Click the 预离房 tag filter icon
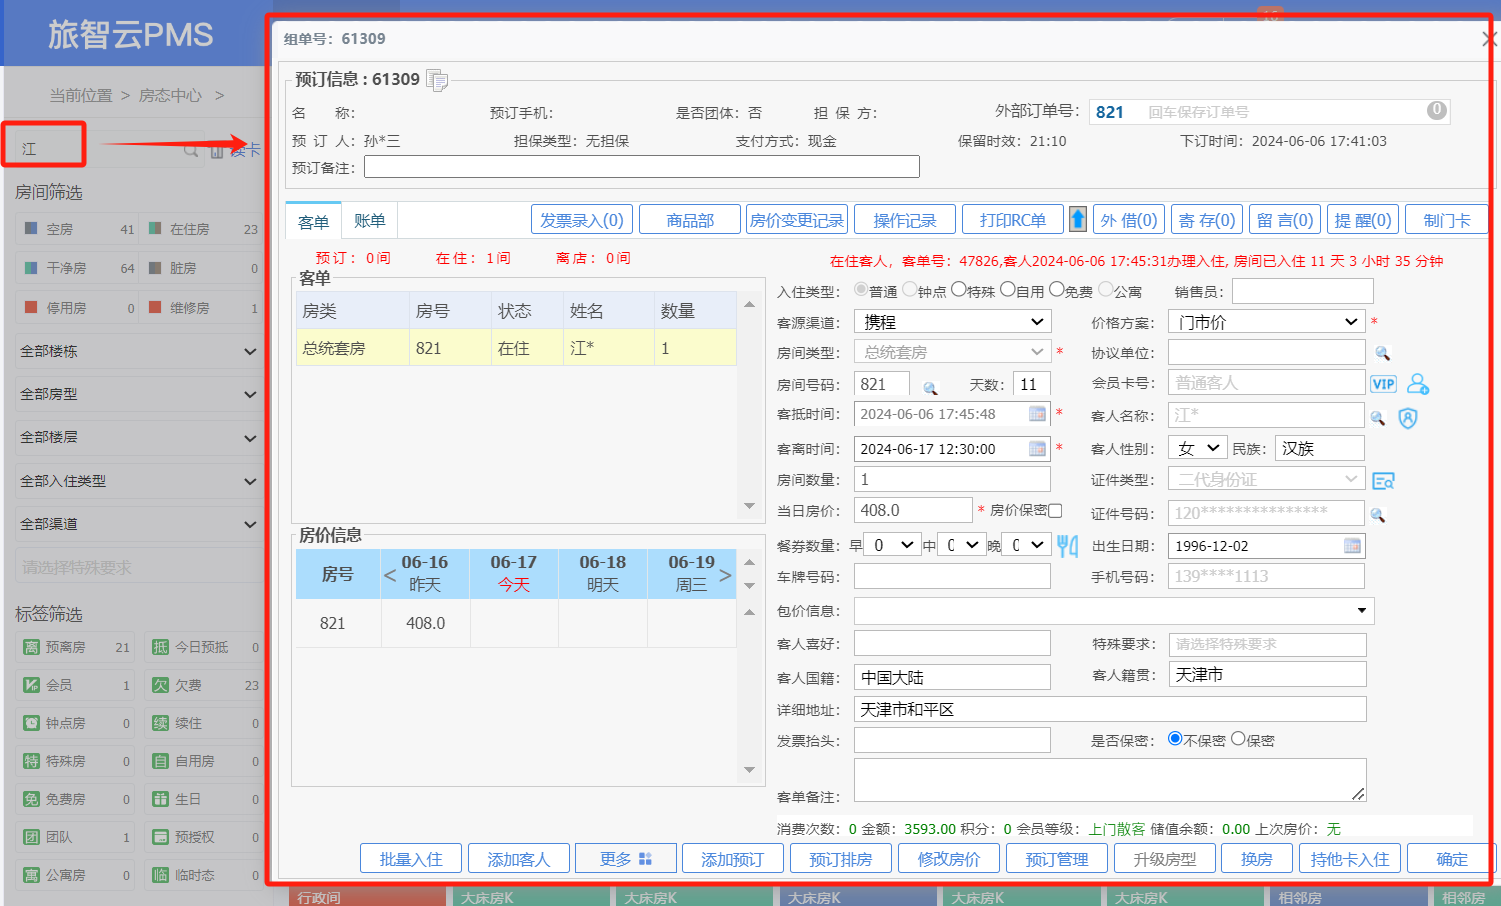1501x906 pixels. click(32, 647)
